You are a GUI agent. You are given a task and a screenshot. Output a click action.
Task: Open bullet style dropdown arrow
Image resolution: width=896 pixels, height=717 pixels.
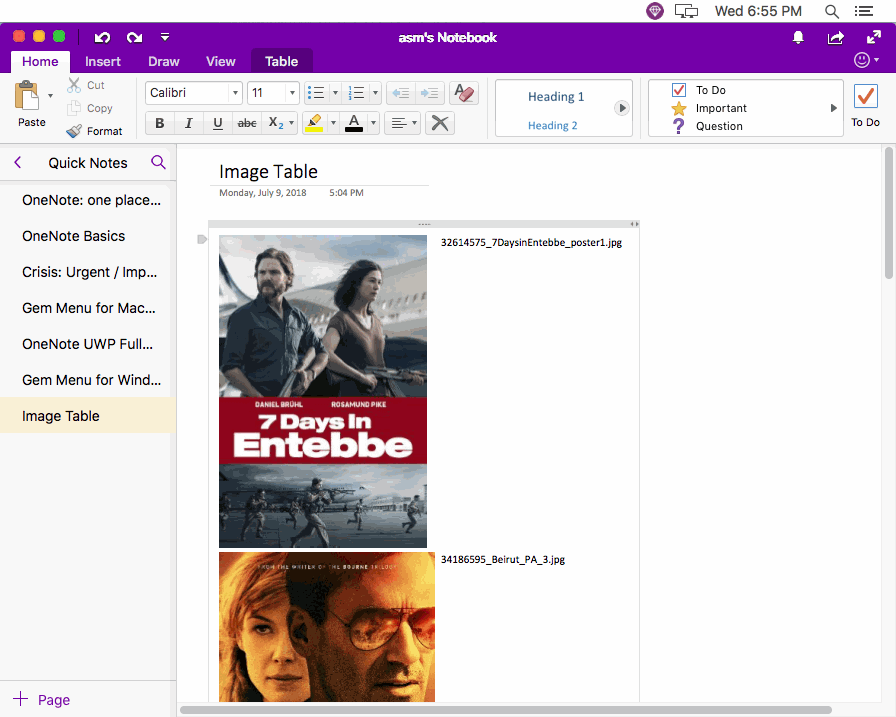click(x=335, y=93)
